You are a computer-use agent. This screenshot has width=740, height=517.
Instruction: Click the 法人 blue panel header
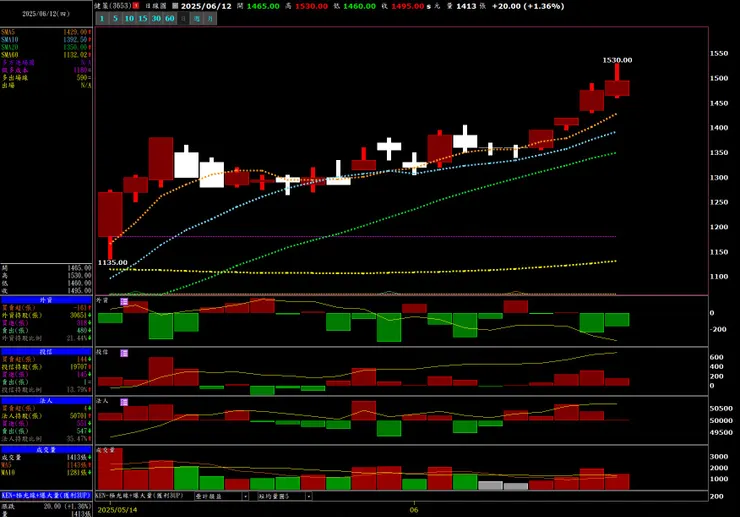point(46,401)
